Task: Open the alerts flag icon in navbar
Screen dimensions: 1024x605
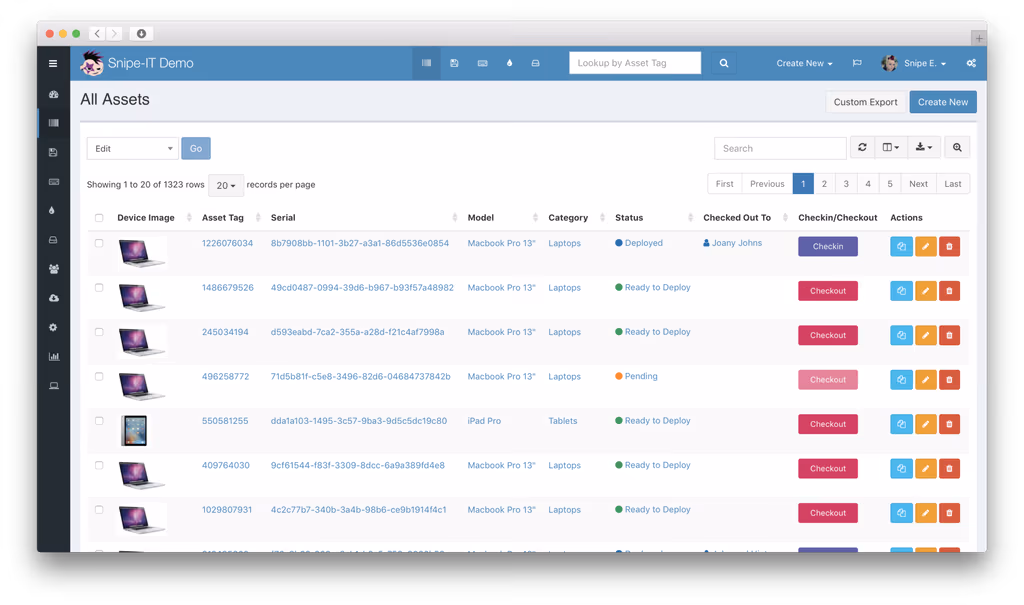Action: tap(857, 63)
